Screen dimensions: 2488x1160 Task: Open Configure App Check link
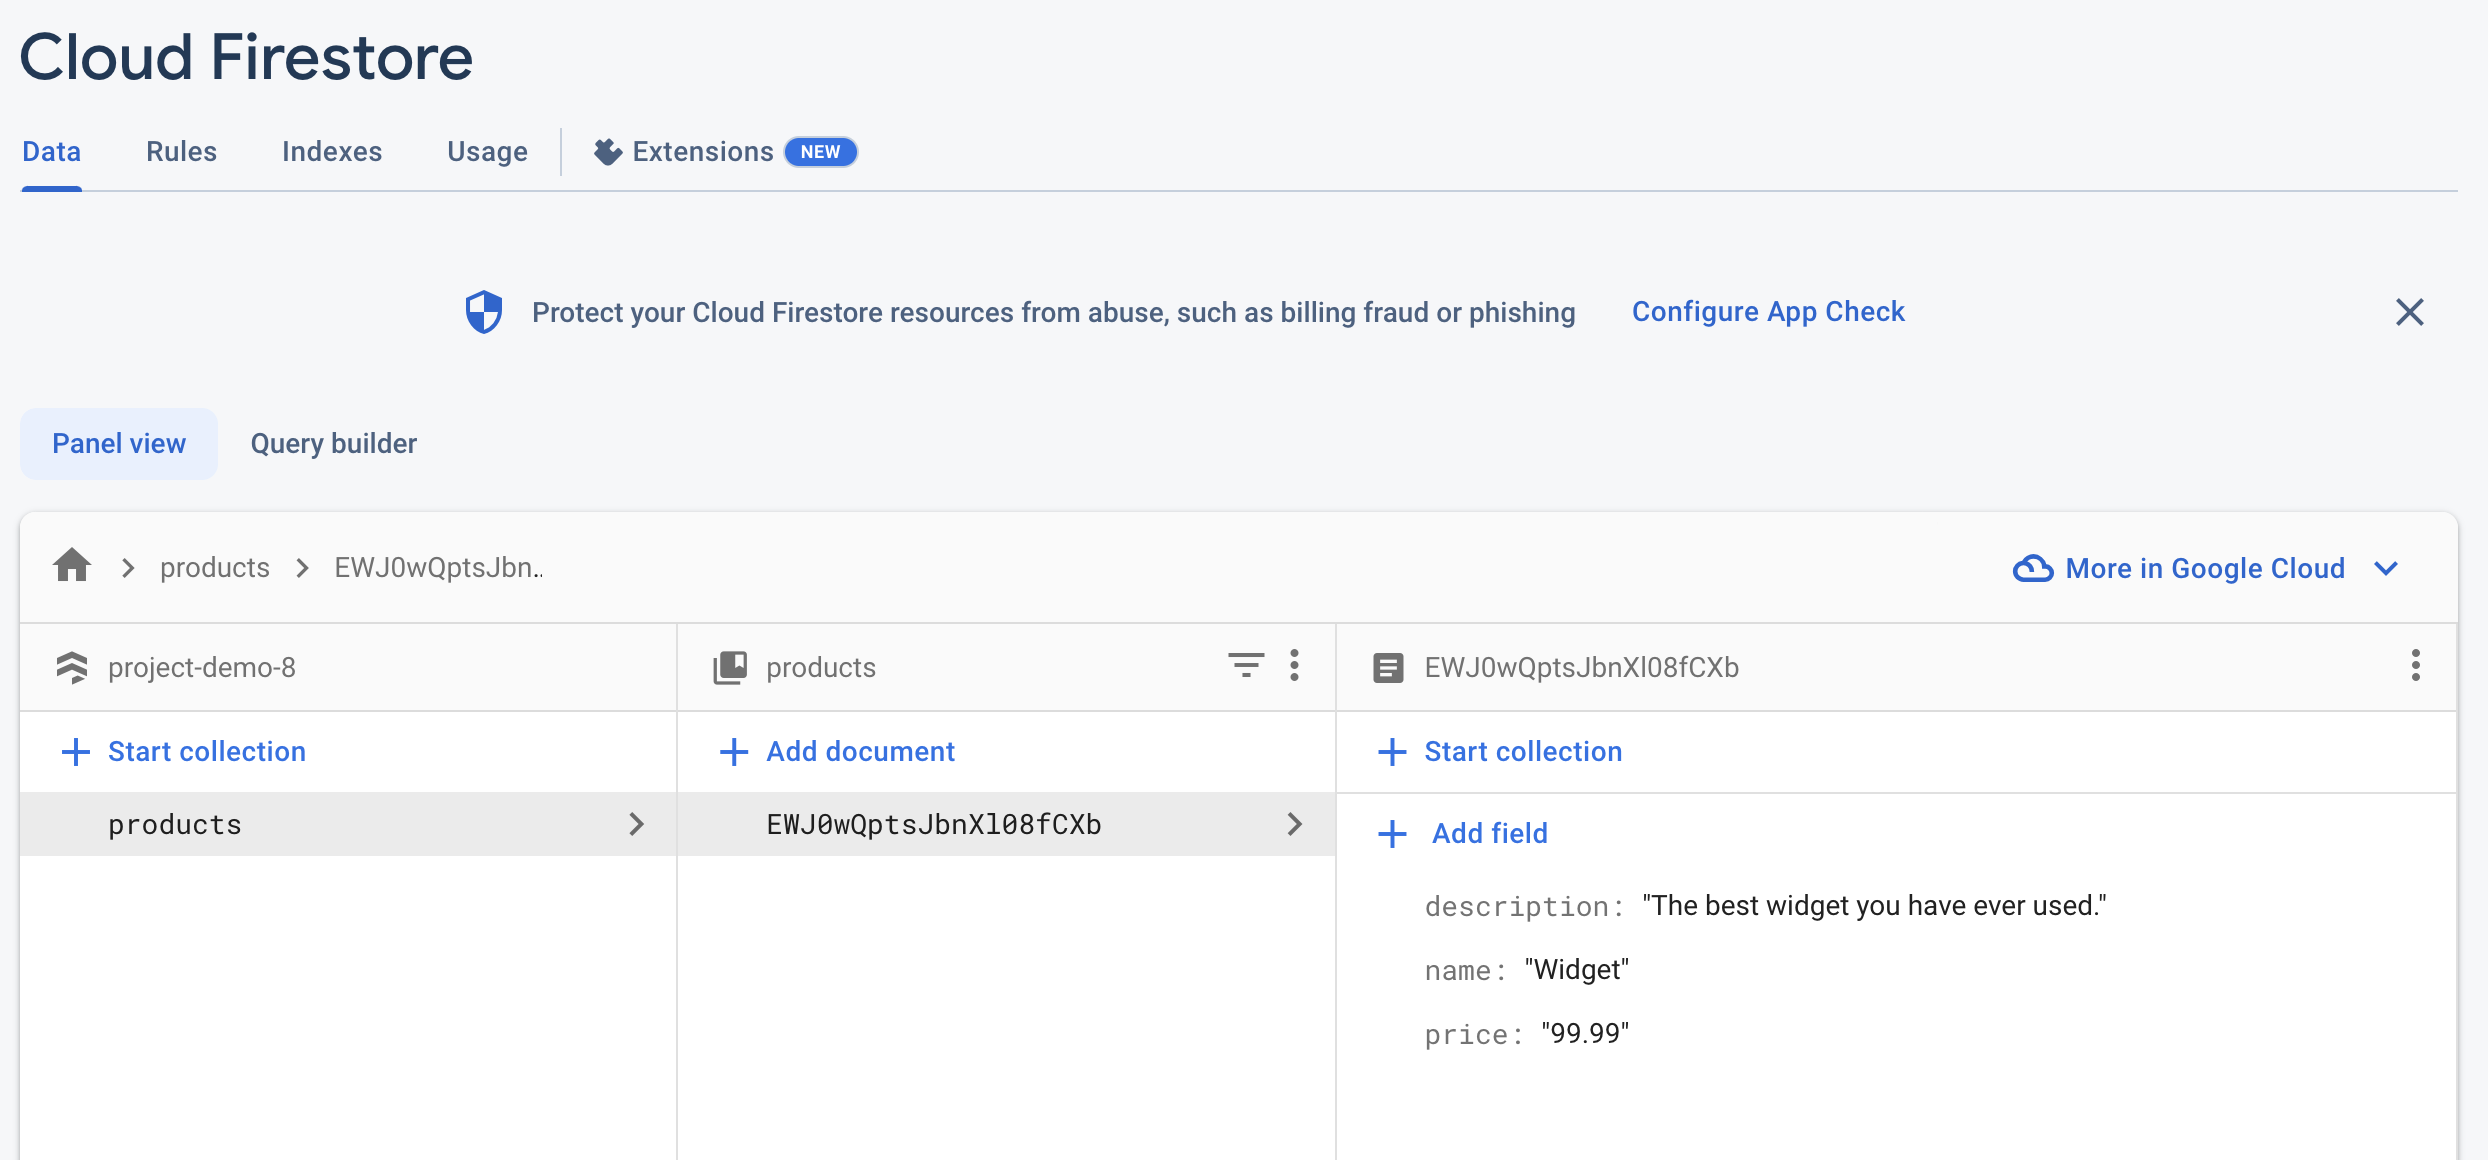coord(1767,312)
